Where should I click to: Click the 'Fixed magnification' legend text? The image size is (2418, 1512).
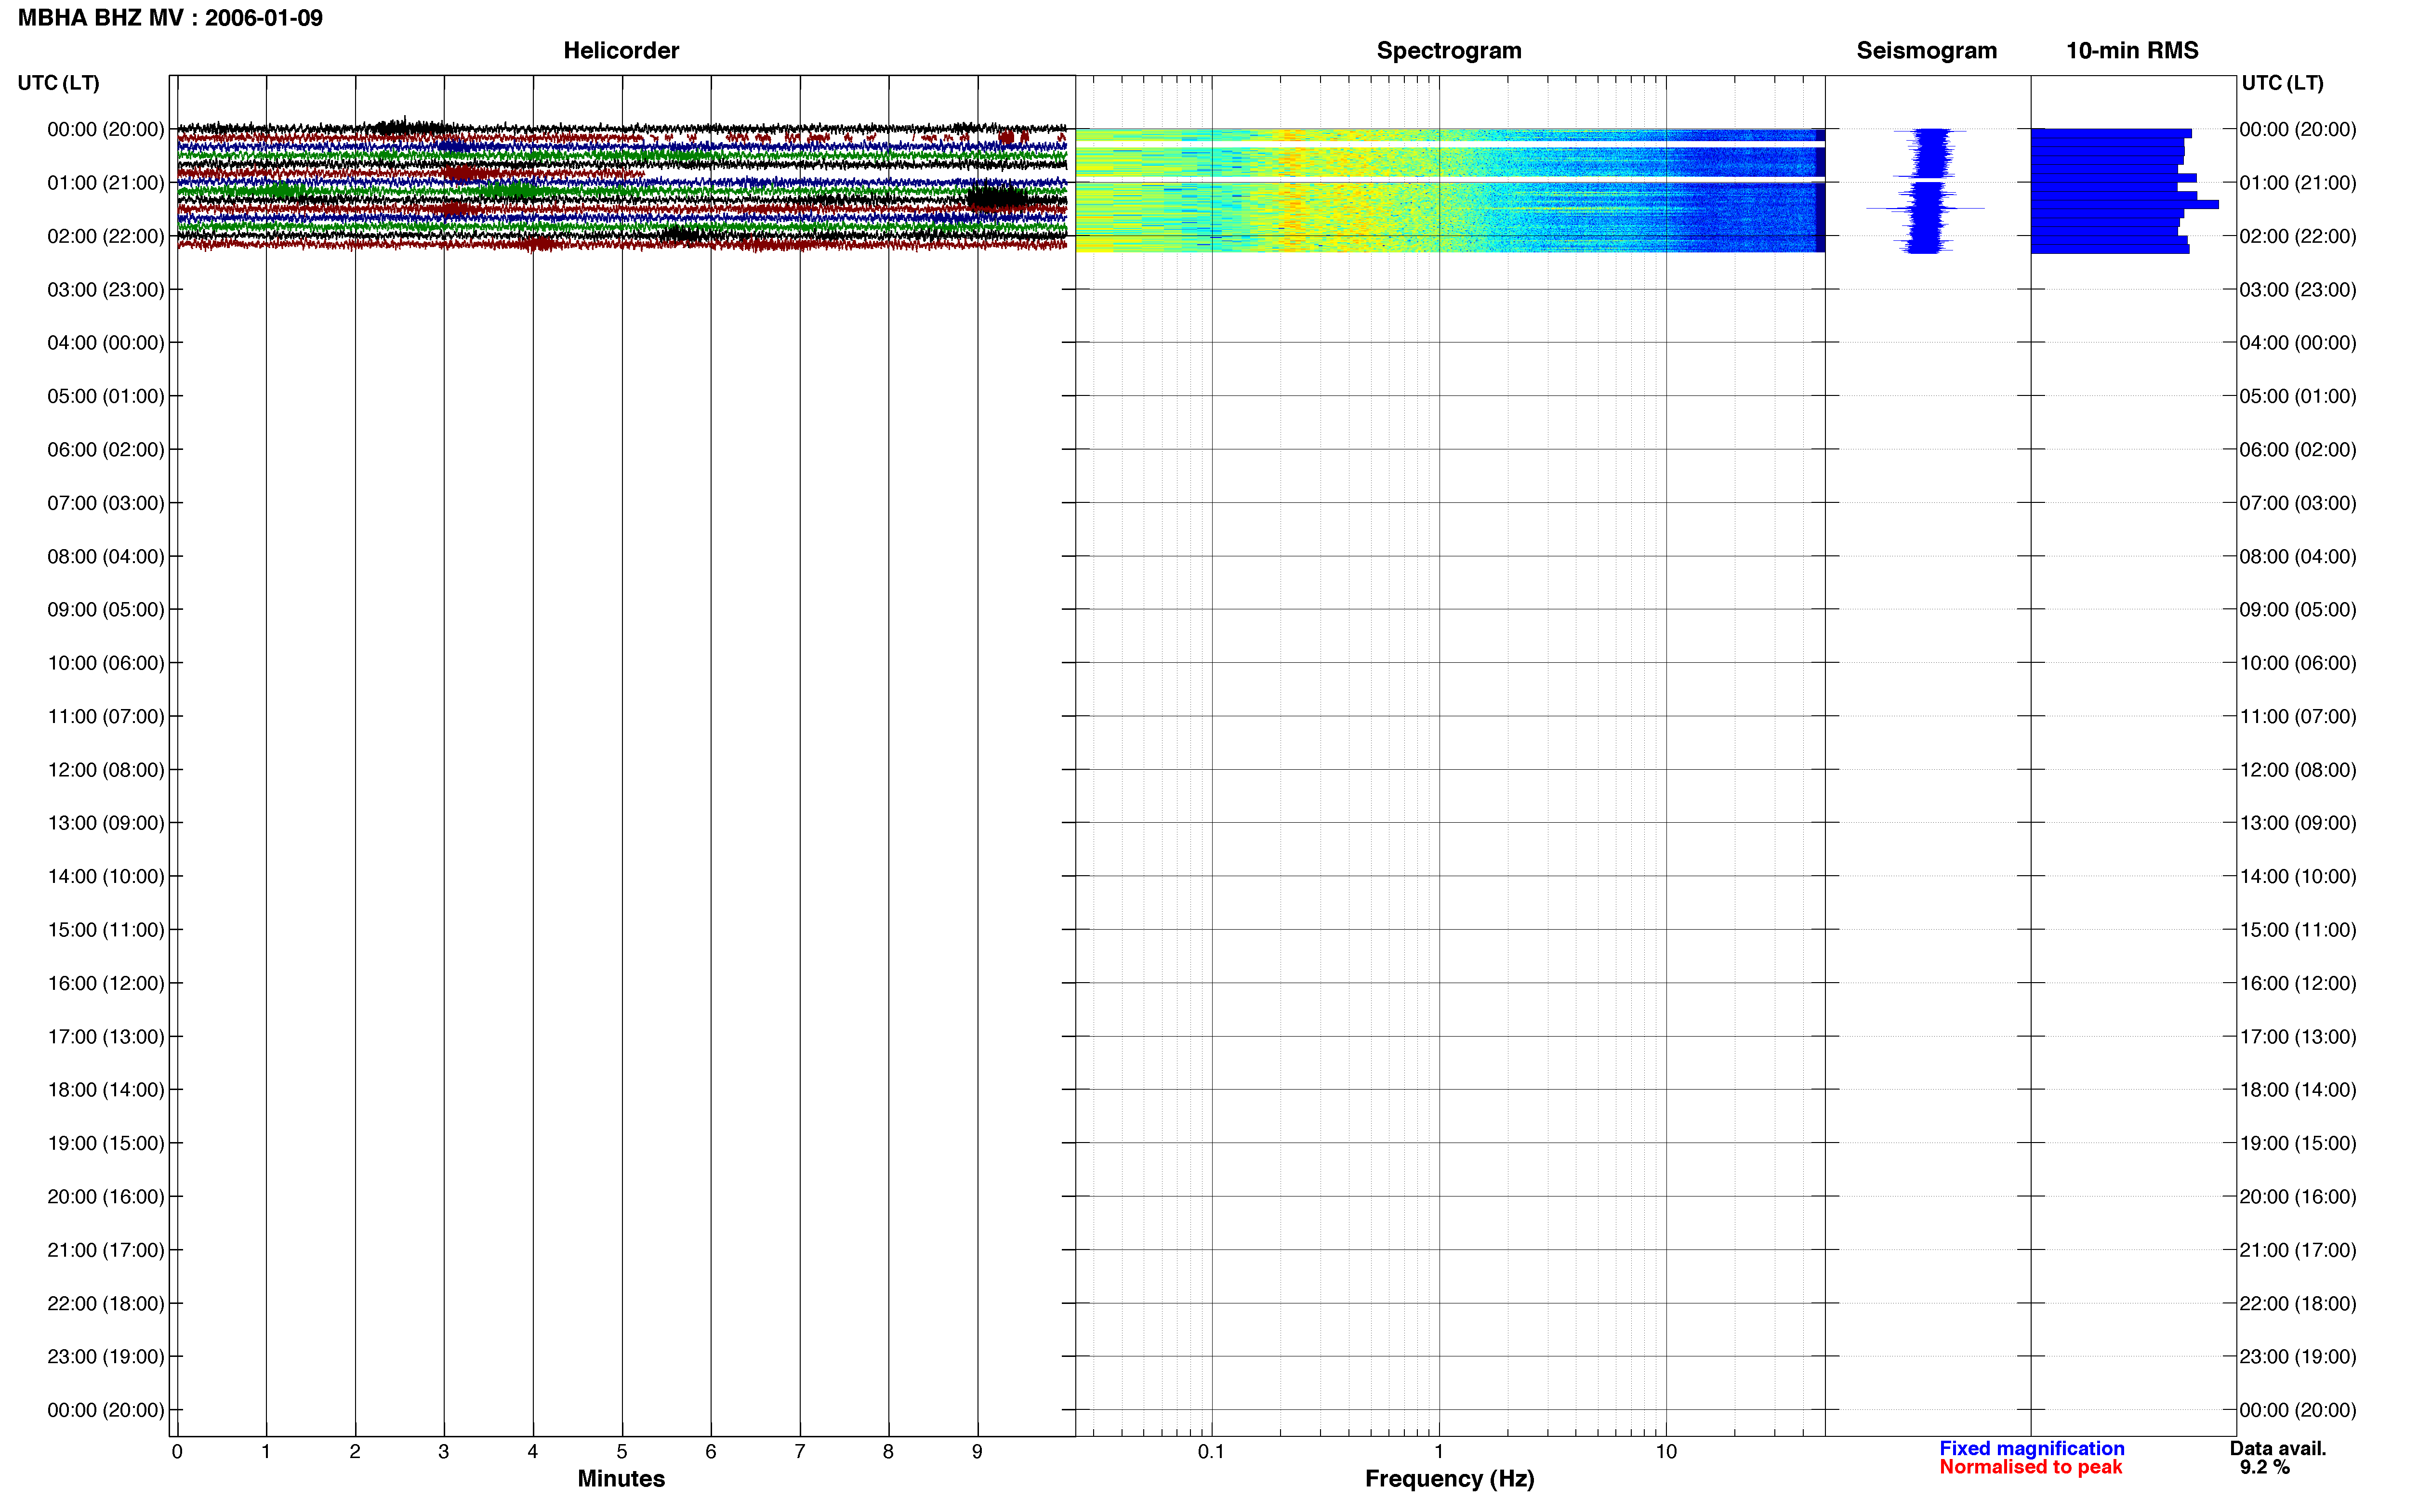click(2031, 1448)
